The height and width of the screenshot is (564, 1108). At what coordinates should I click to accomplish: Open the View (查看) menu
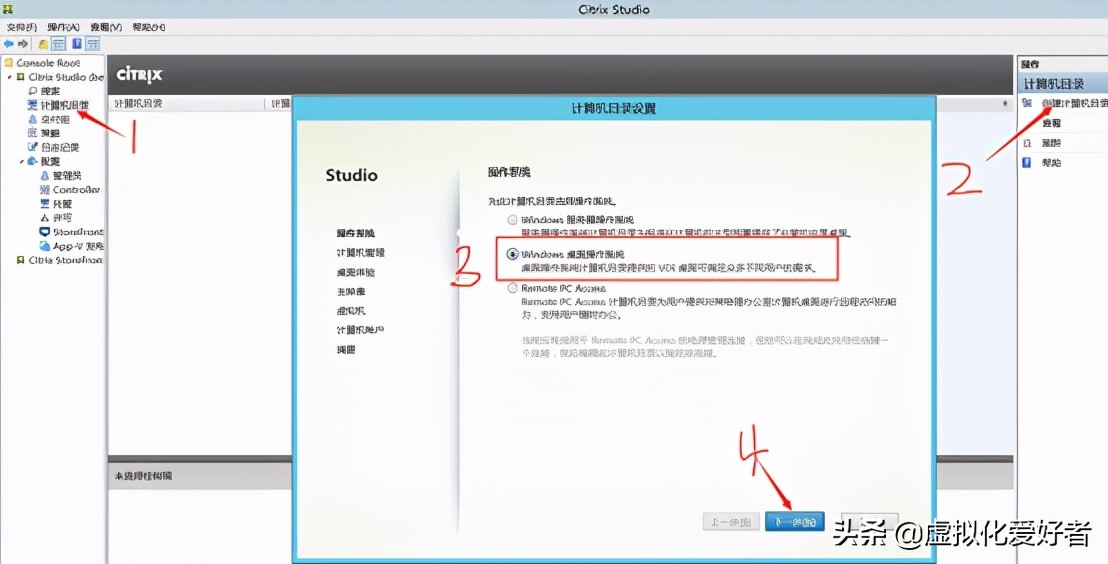click(106, 27)
